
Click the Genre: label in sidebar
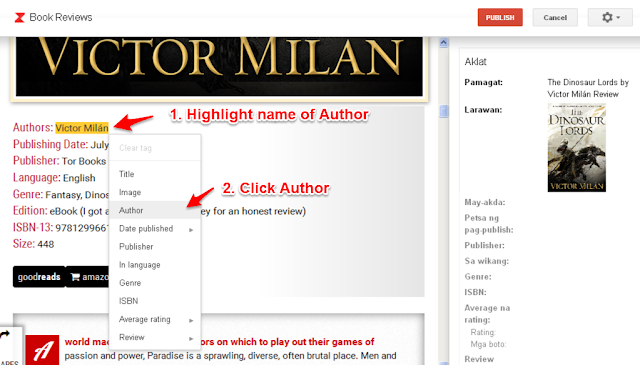pyautogui.click(x=478, y=277)
